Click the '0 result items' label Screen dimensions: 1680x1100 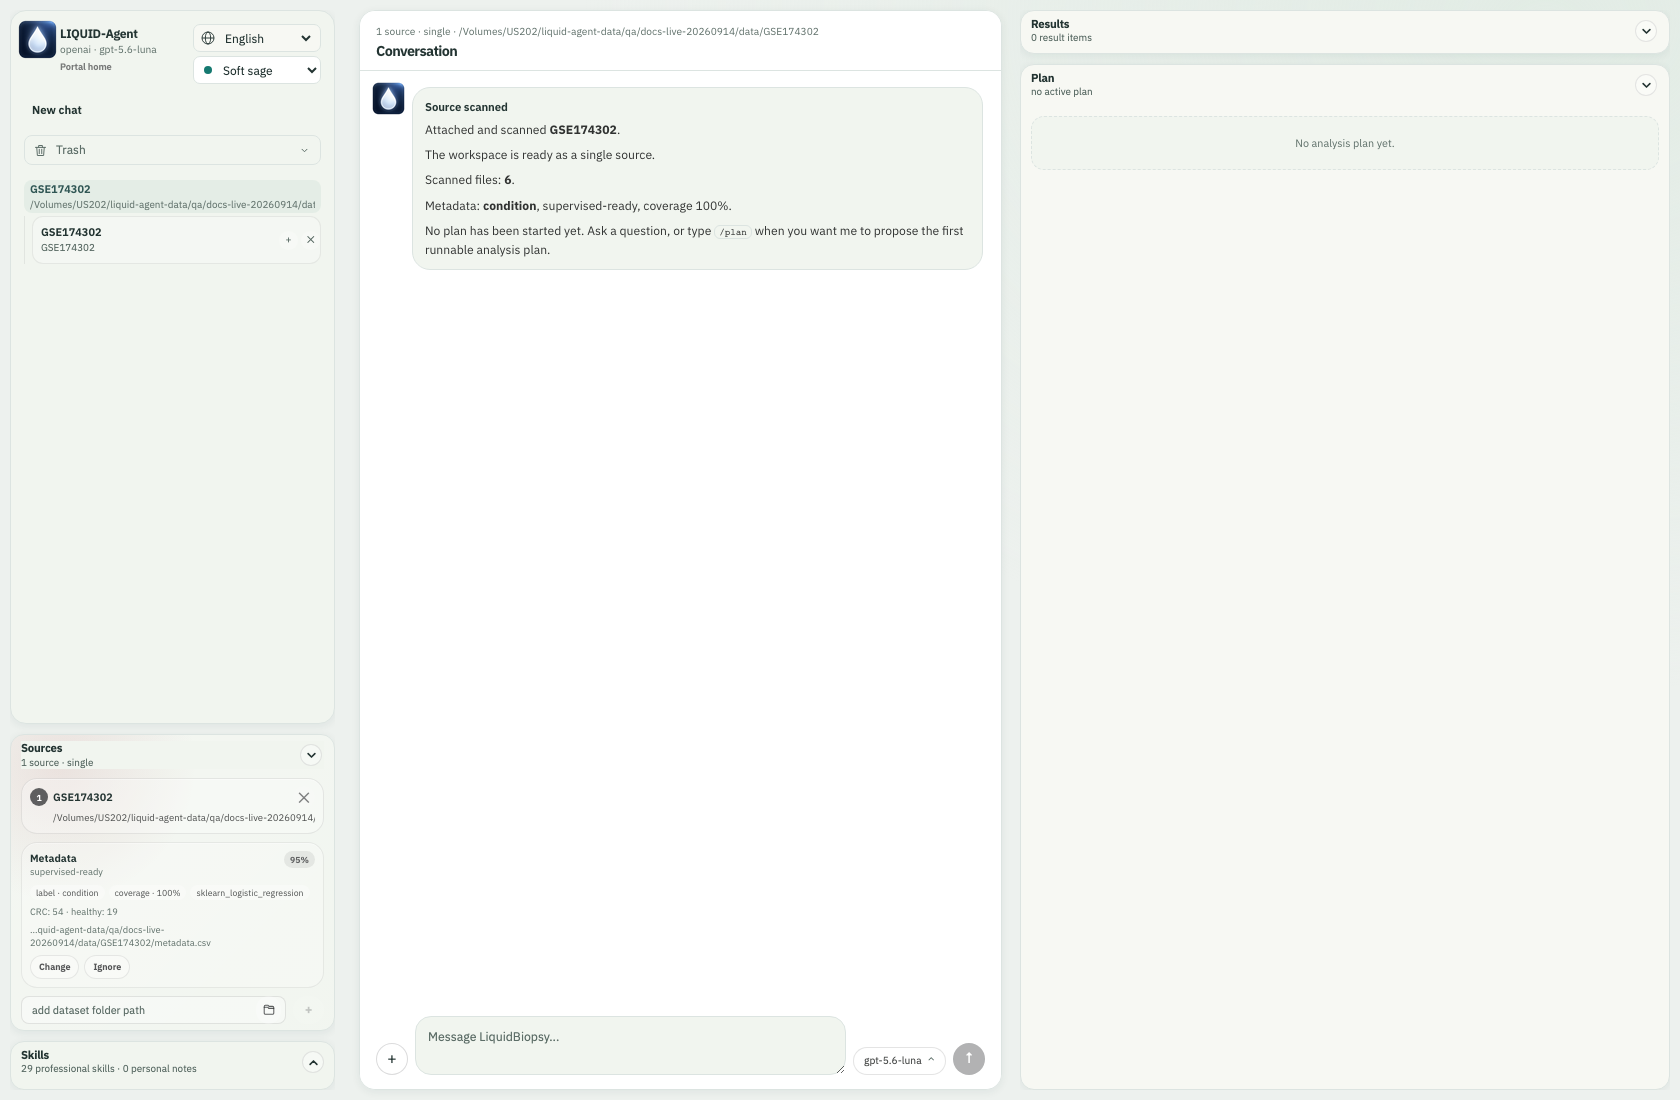pyautogui.click(x=1061, y=38)
